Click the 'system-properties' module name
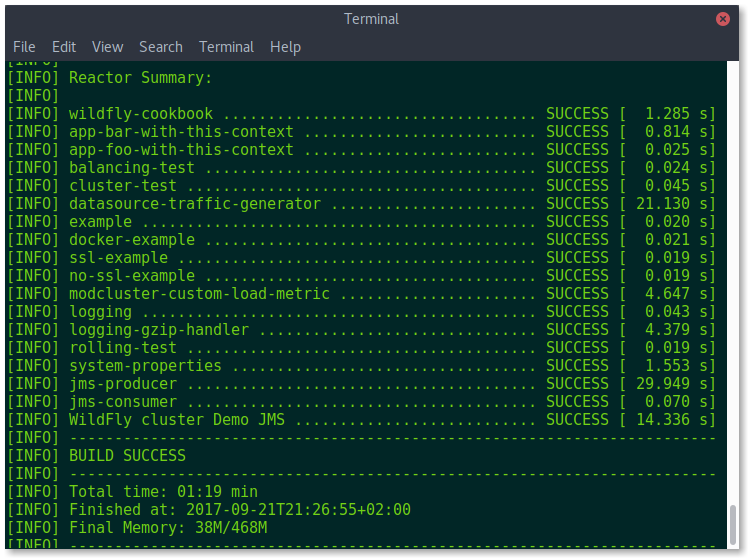Screen dimensions: 748x558 (x=145, y=366)
